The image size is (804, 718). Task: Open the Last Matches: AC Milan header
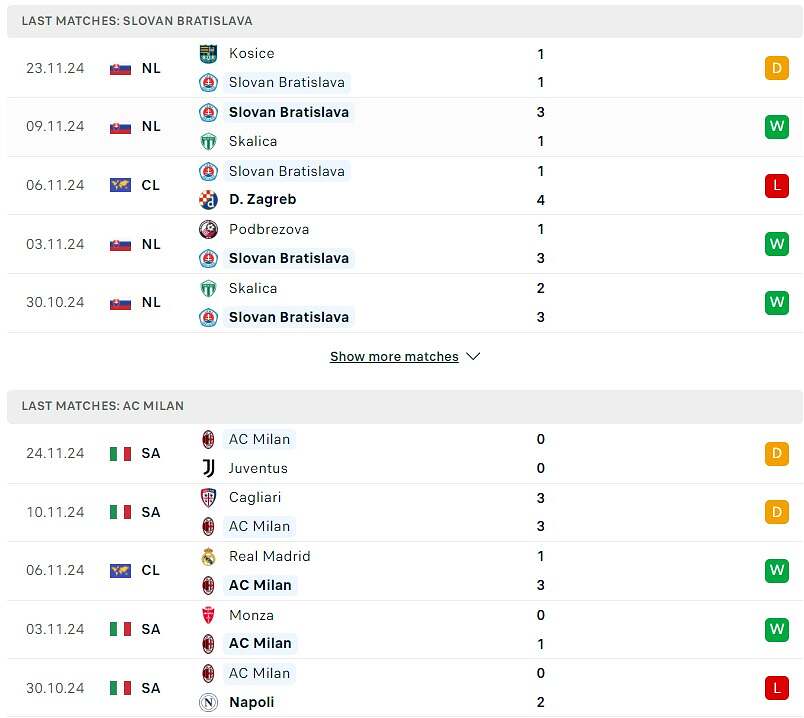click(x=405, y=406)
